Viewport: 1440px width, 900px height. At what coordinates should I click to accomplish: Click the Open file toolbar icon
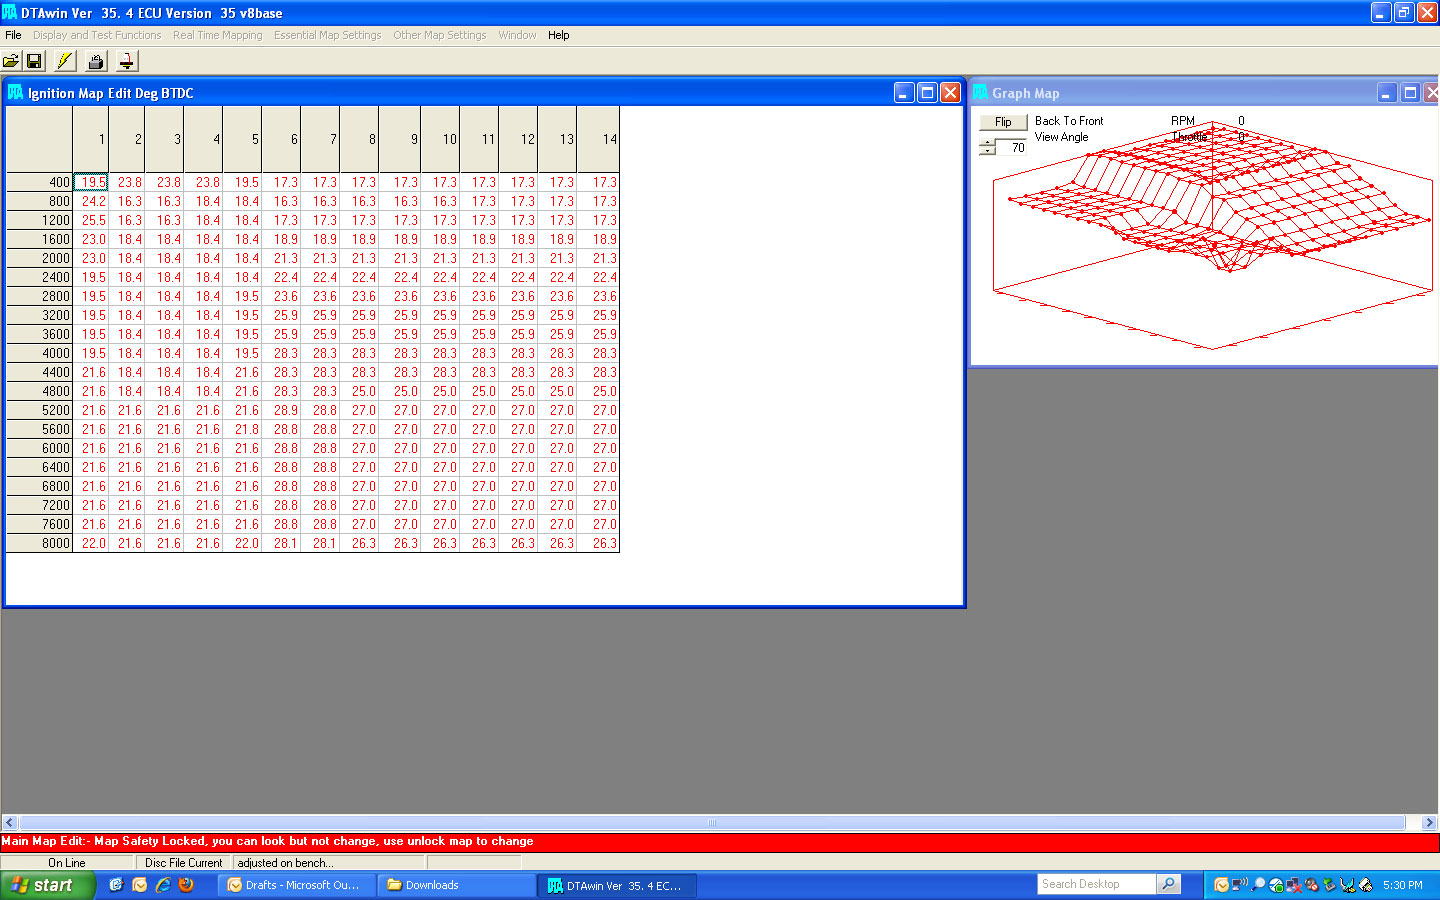point(11,61)
